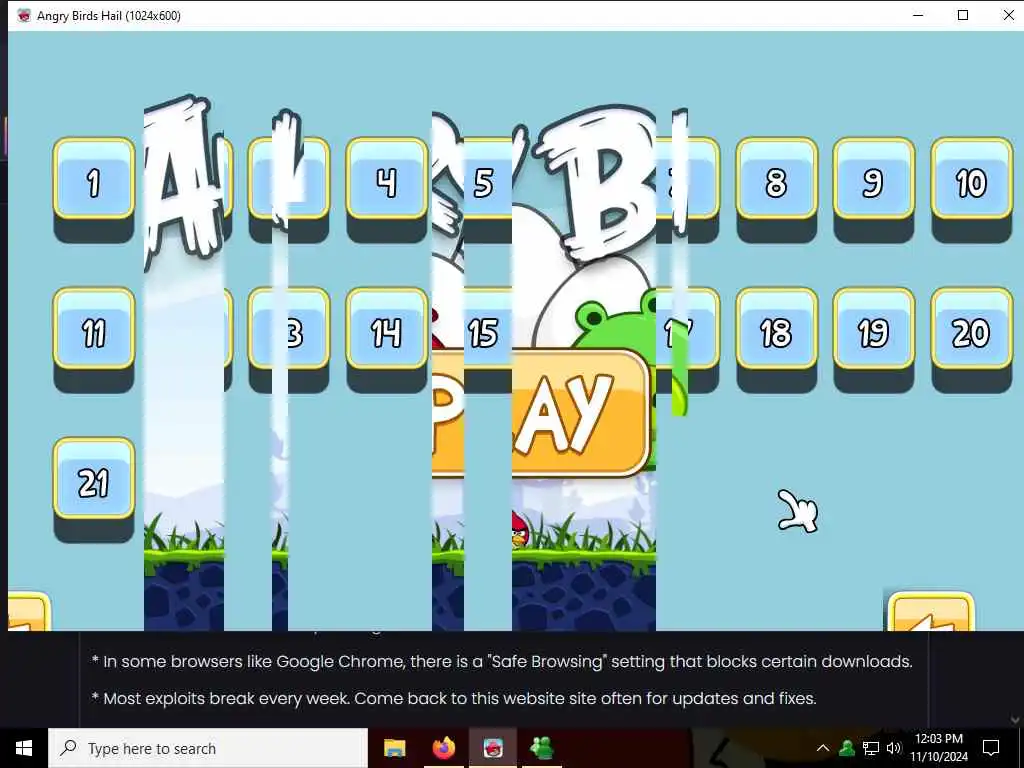The height and width of the screenshot is (768, 1024).
Task: Open the clock showing 12:03 PM
Action: pos(938,748)
